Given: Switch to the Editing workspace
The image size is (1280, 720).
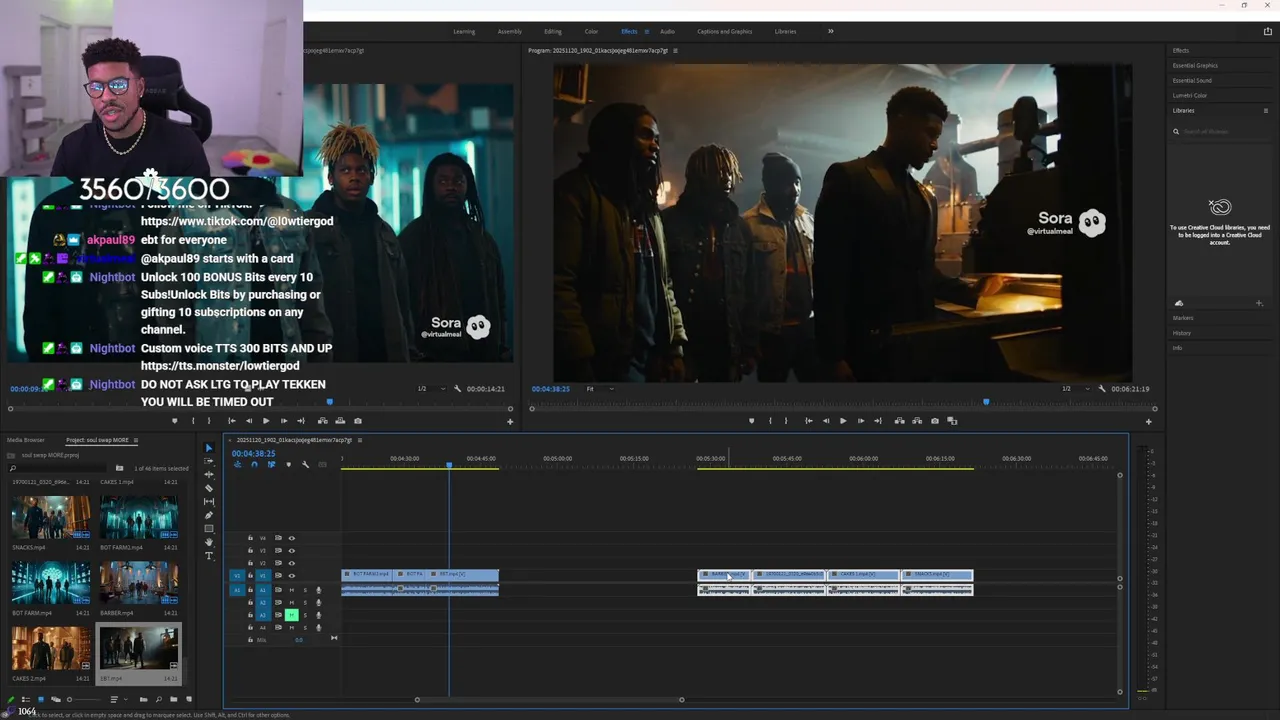Looking at the screenshot, I should coord(553,32).
